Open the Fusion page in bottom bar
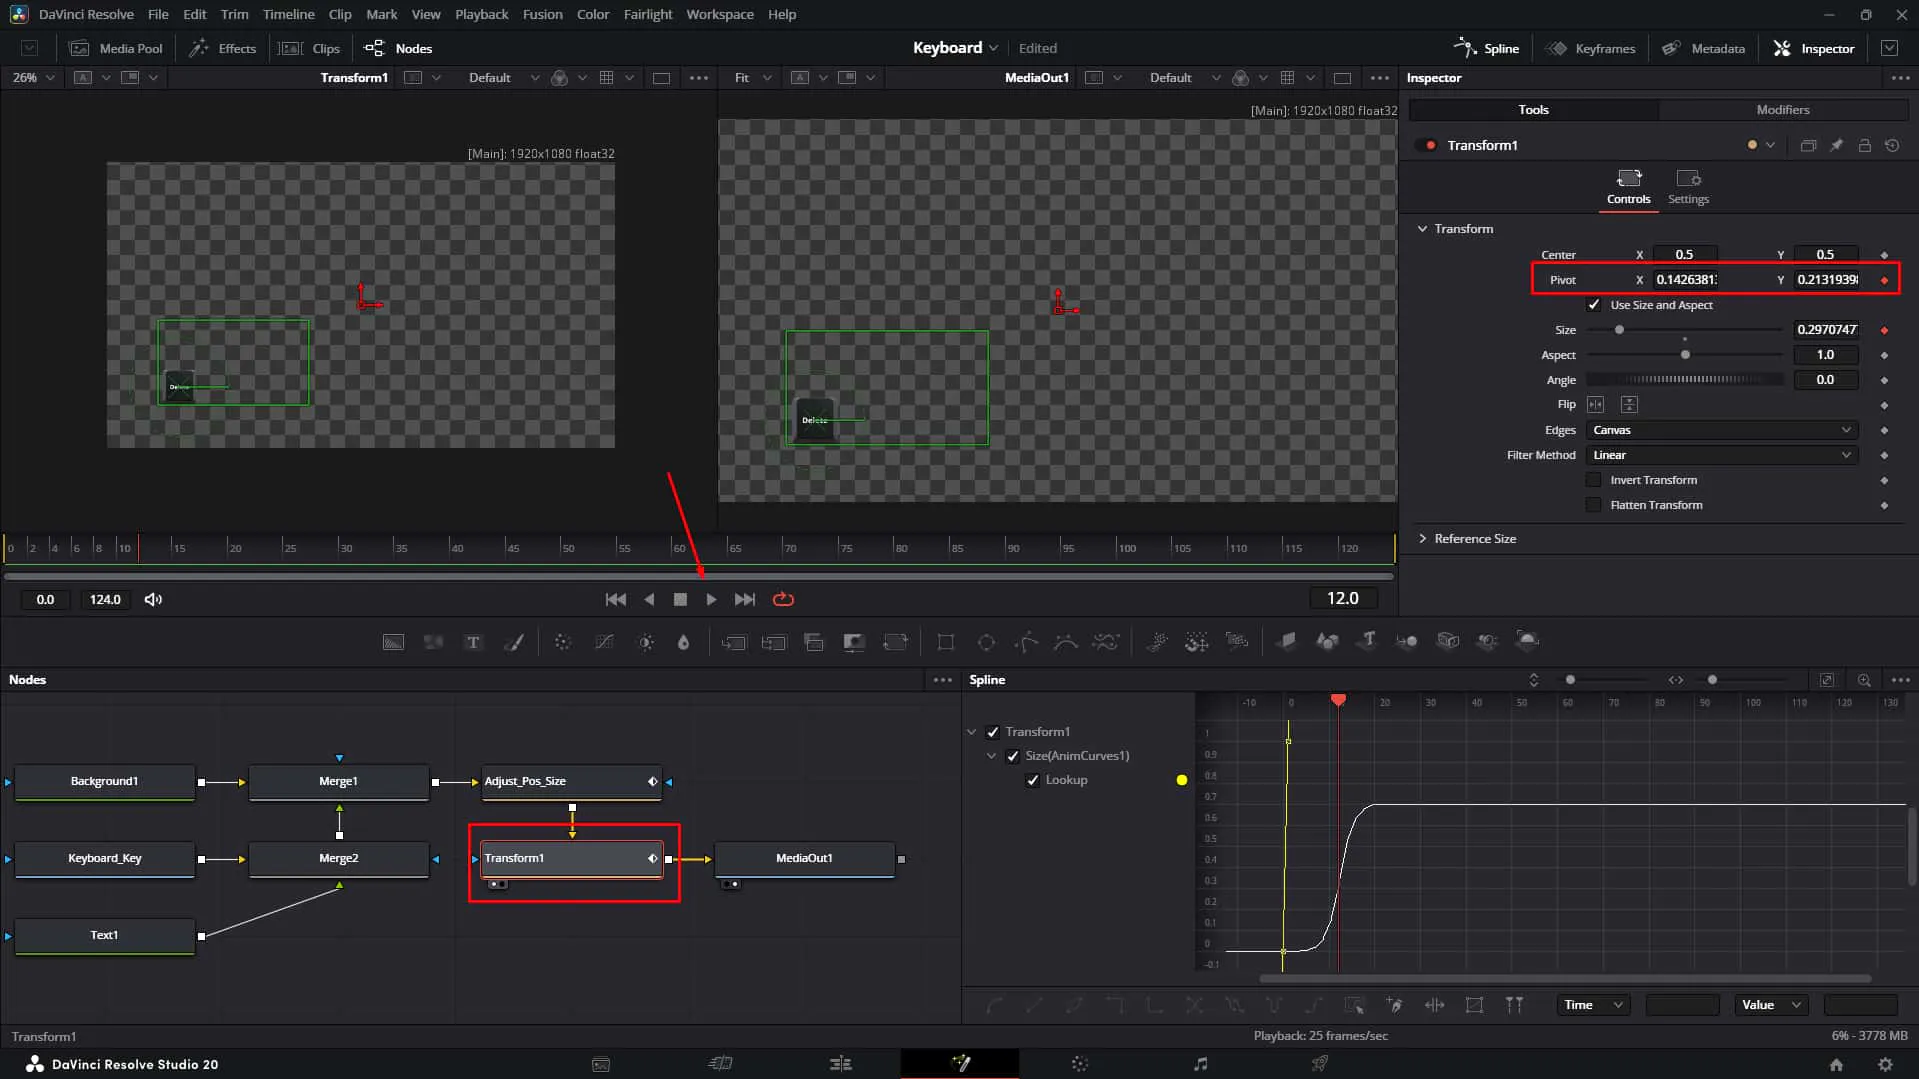 coord(960,1063)
